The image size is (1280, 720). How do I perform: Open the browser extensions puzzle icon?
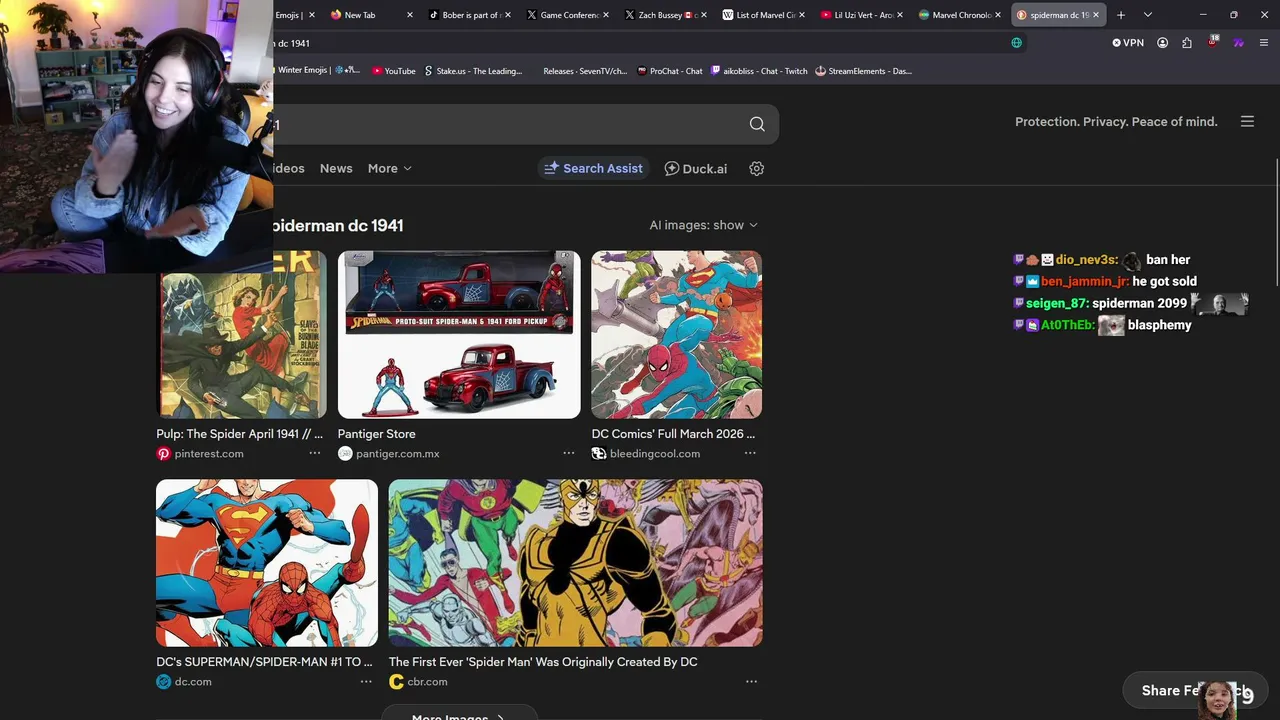point(1187,43)
